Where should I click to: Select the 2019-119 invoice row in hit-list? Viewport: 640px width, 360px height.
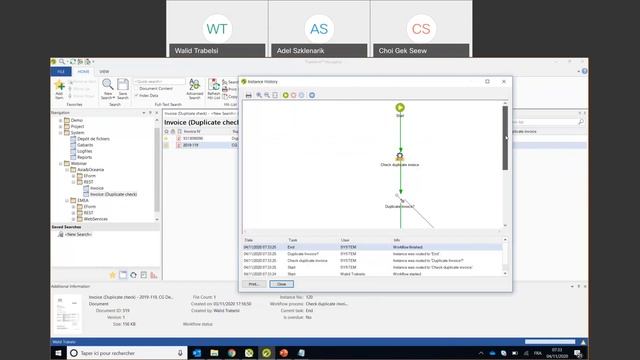[x=201, y=145]
